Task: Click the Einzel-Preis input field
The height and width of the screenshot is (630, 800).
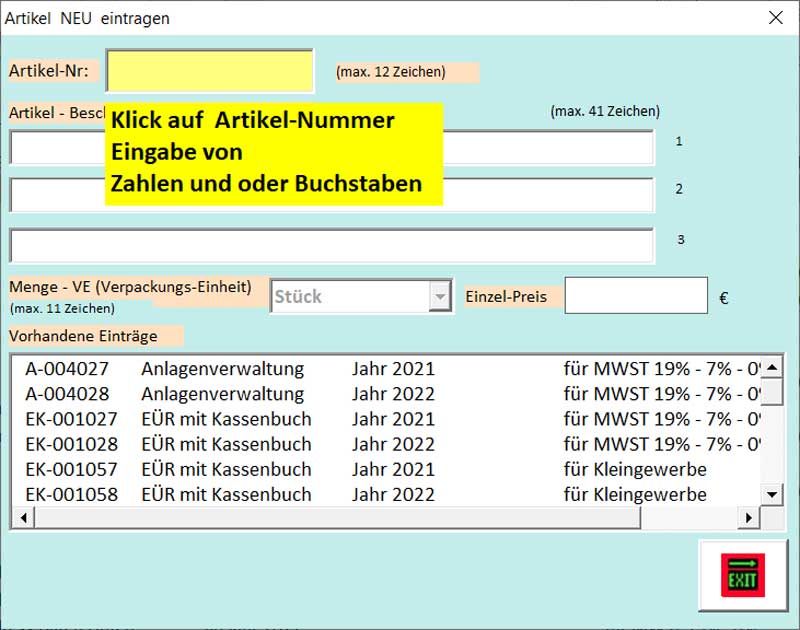Action: click(635, 294)
